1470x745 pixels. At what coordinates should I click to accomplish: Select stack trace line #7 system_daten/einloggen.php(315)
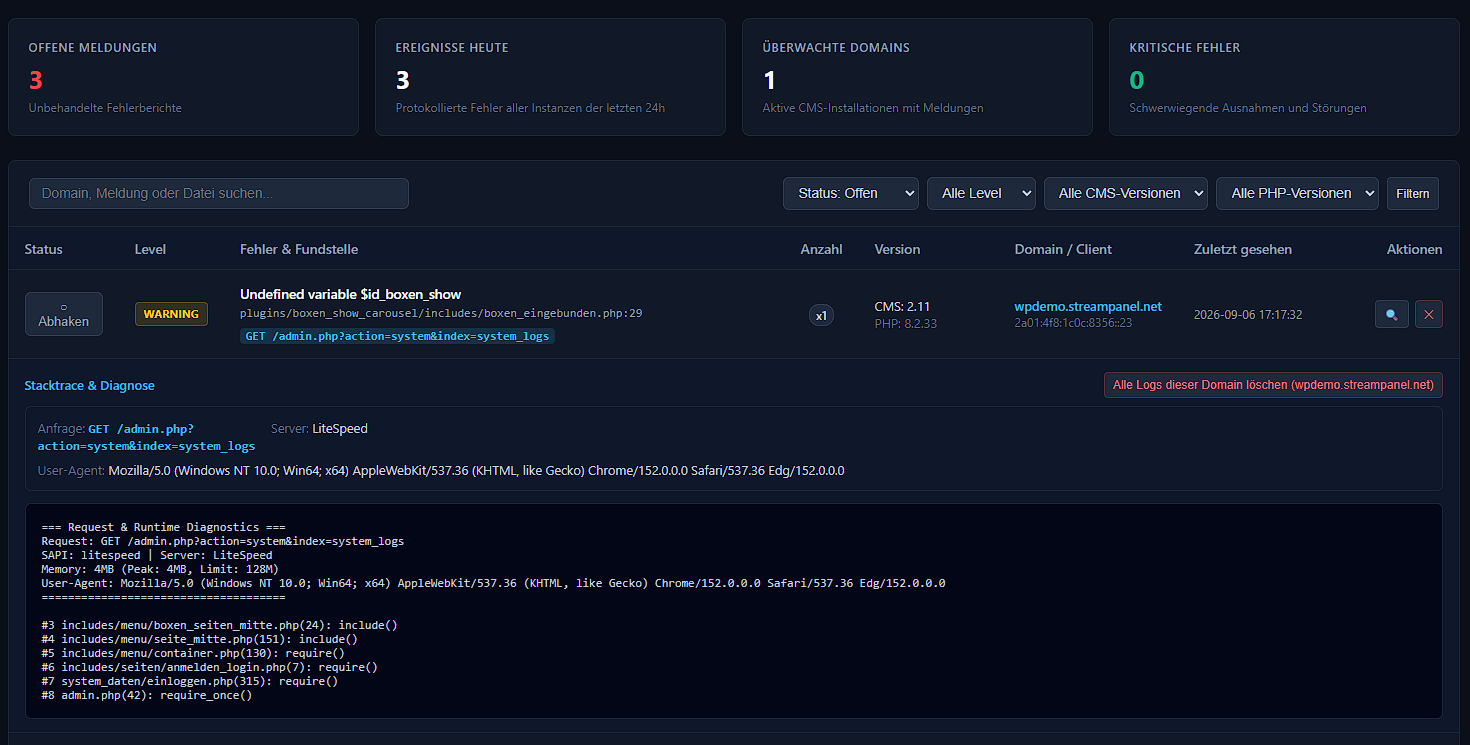(190, 681)
